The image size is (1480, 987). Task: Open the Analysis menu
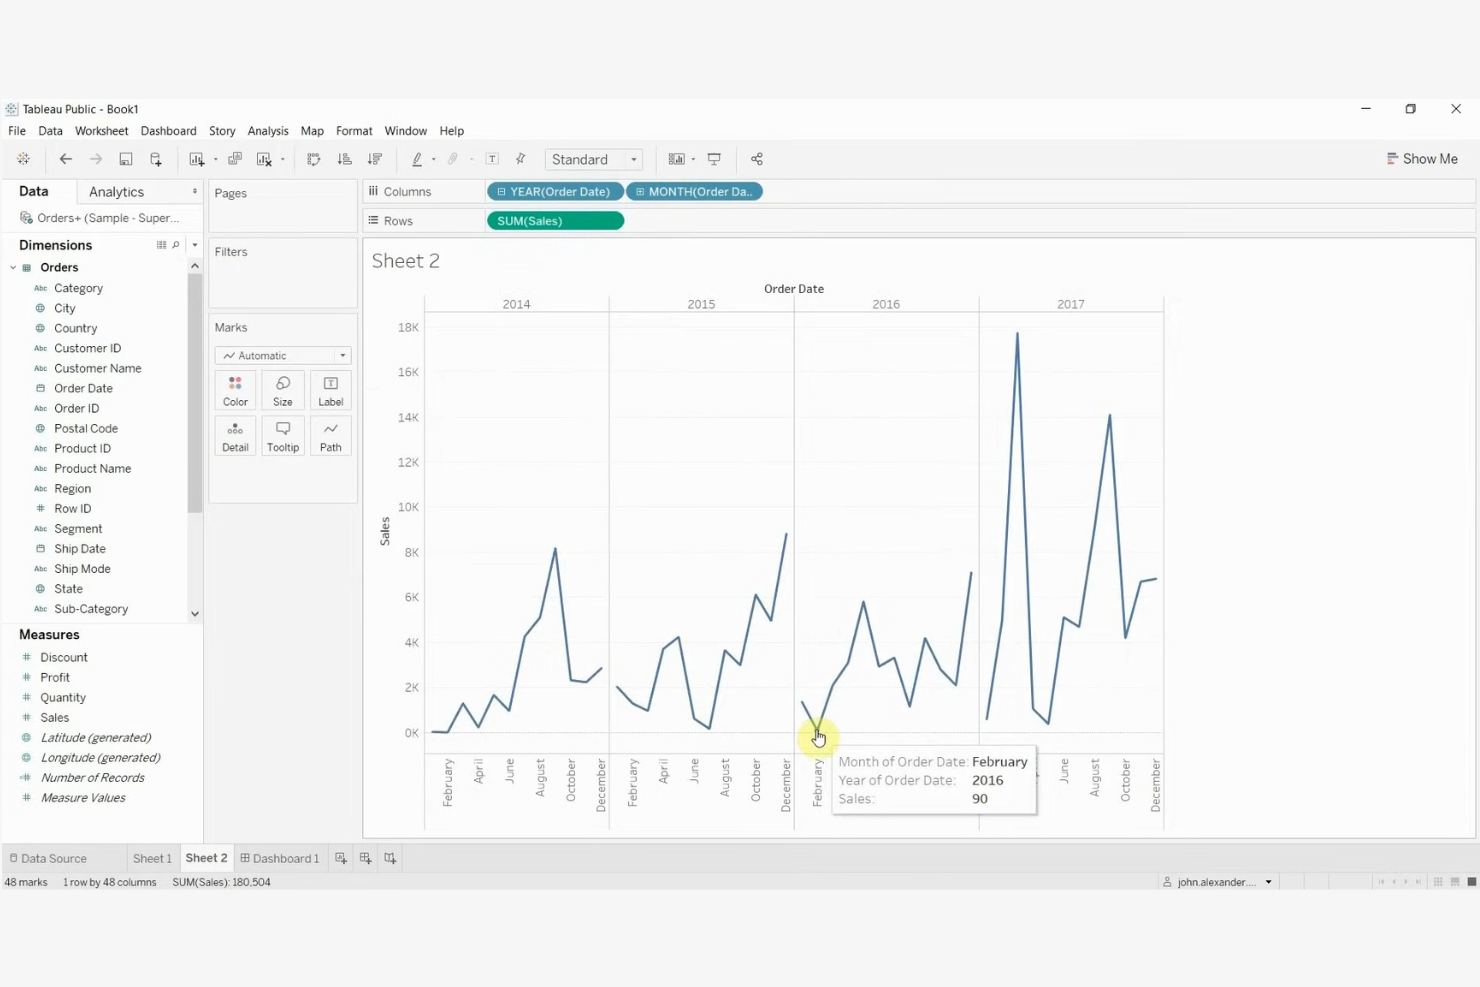click(267, 130)
